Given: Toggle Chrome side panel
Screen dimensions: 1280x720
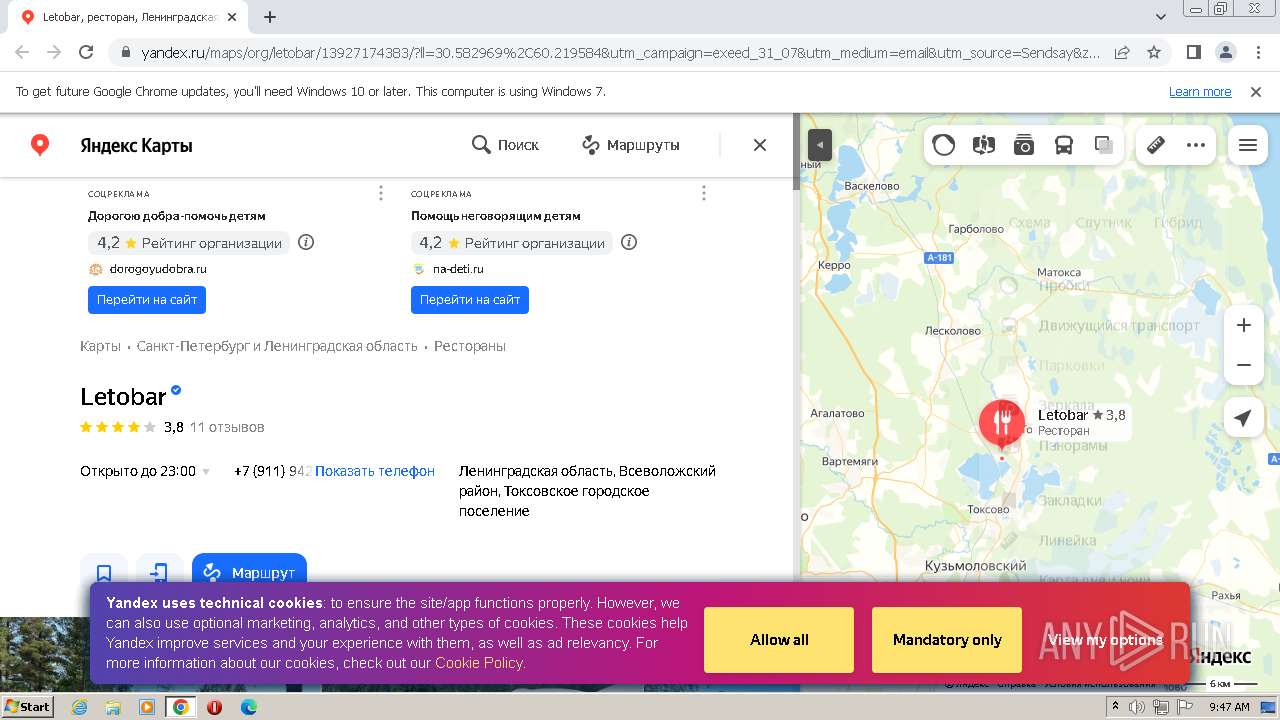Looking at the screenshot, I should [1193, 52].
